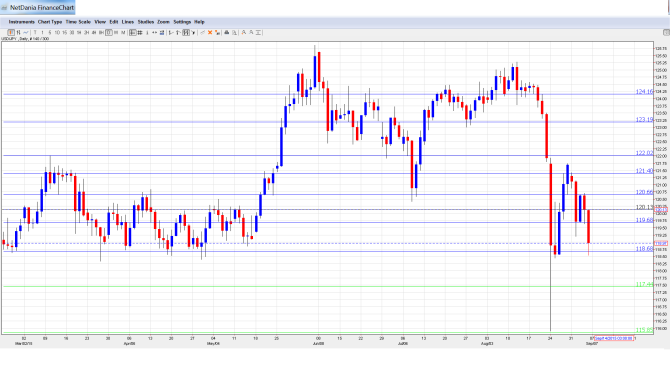Viewport: 670px width, 377px height.
Task: Open the Zoom menu
Action: tap(163, 22)
